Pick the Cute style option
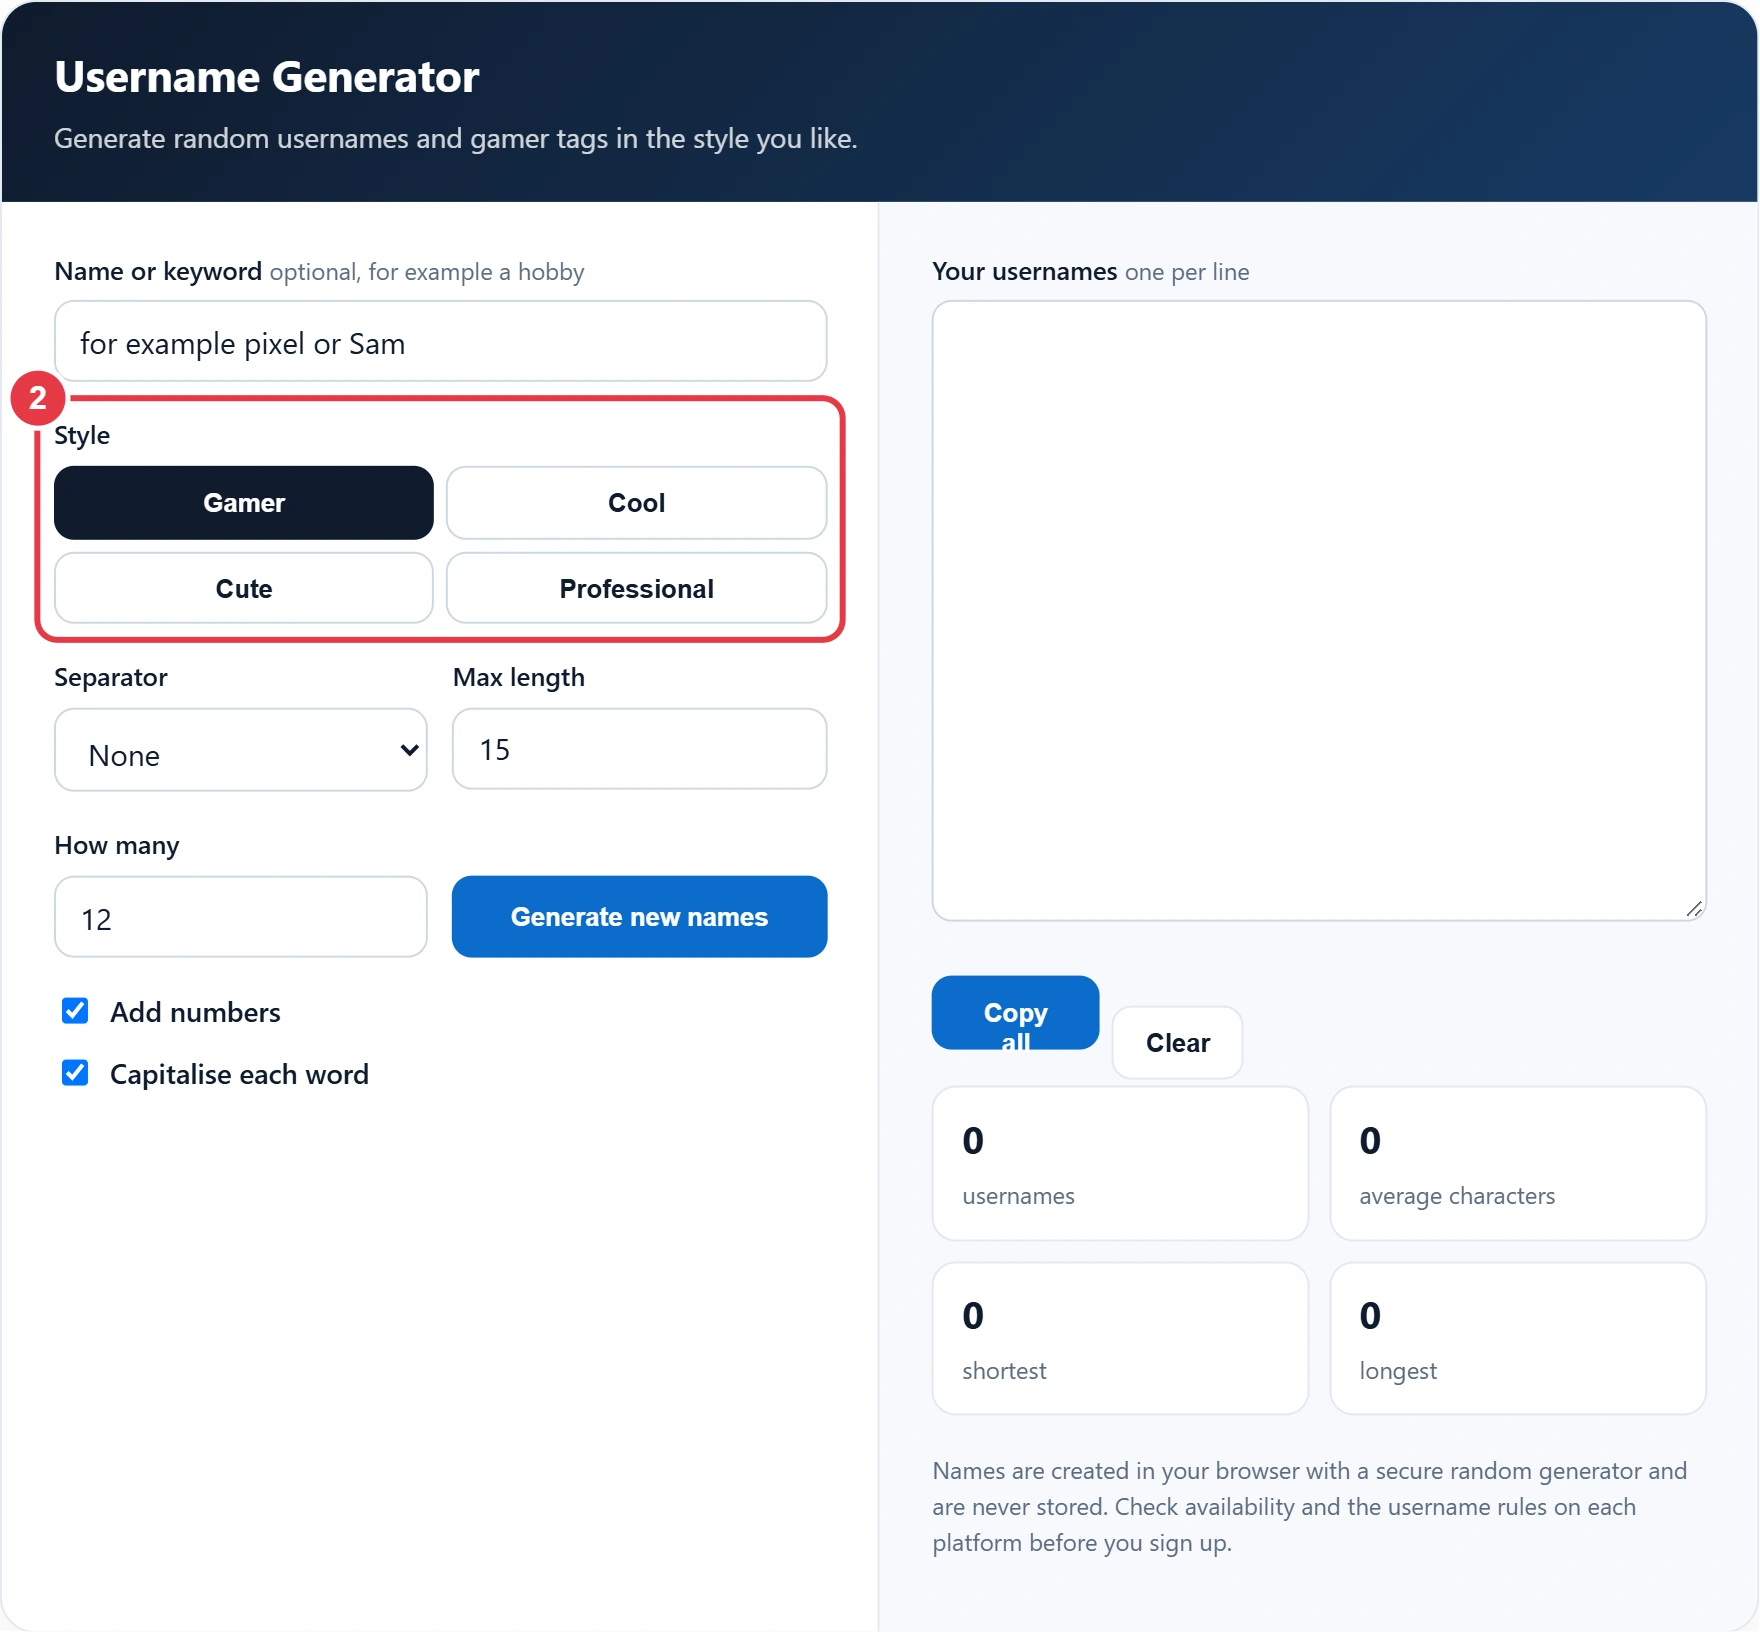Image resolution: width=1760 pixels, height=1632 pixels. pos(244,589)
